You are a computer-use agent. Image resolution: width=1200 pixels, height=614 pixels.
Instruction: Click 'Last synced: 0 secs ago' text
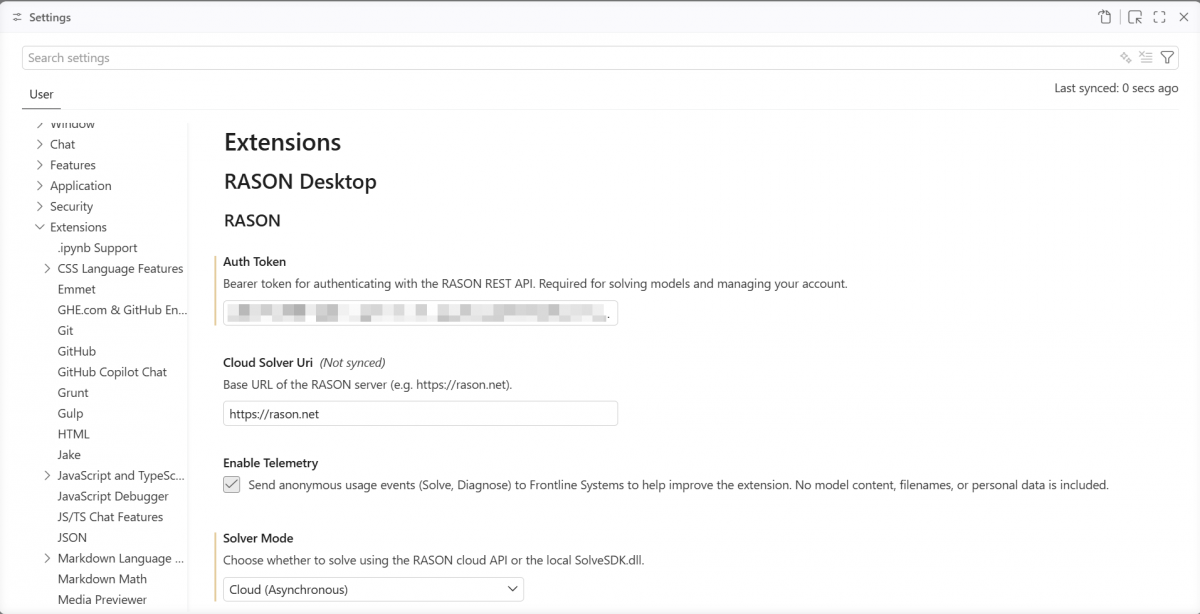click(1116, 88)
